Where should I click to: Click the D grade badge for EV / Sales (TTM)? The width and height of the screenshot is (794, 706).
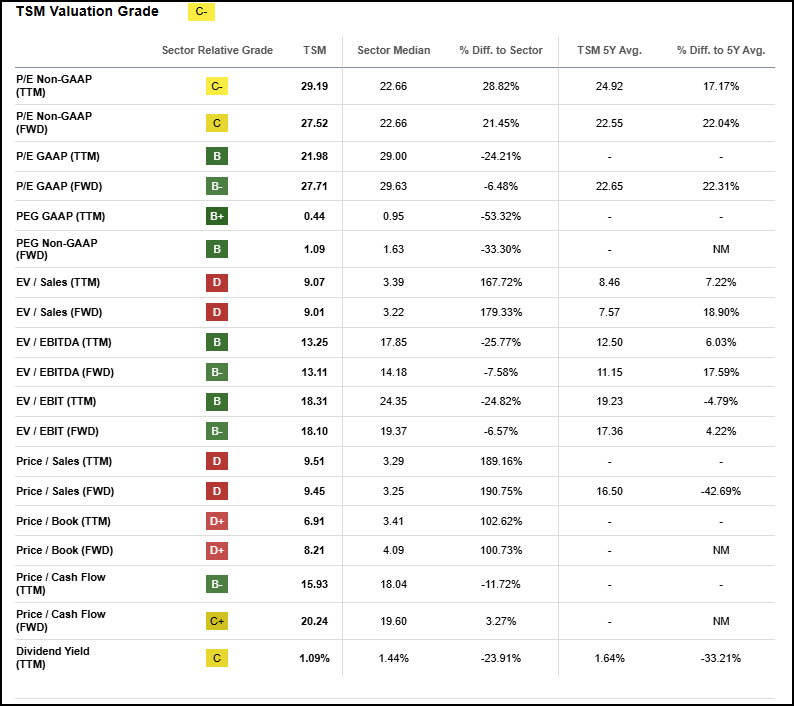[217, 282]
